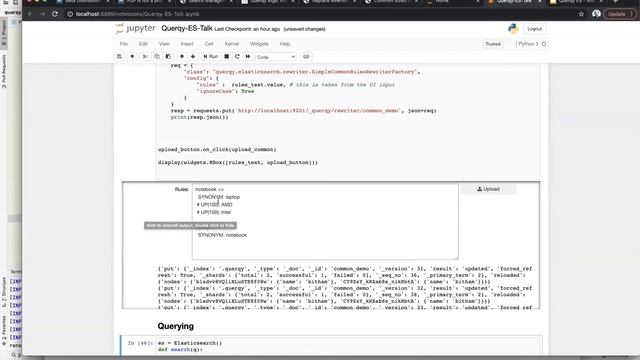Image resolution: width=640 pixels, height=360 pixels.
Task: Open the browser profile avatar
Action: pos(596,14)
